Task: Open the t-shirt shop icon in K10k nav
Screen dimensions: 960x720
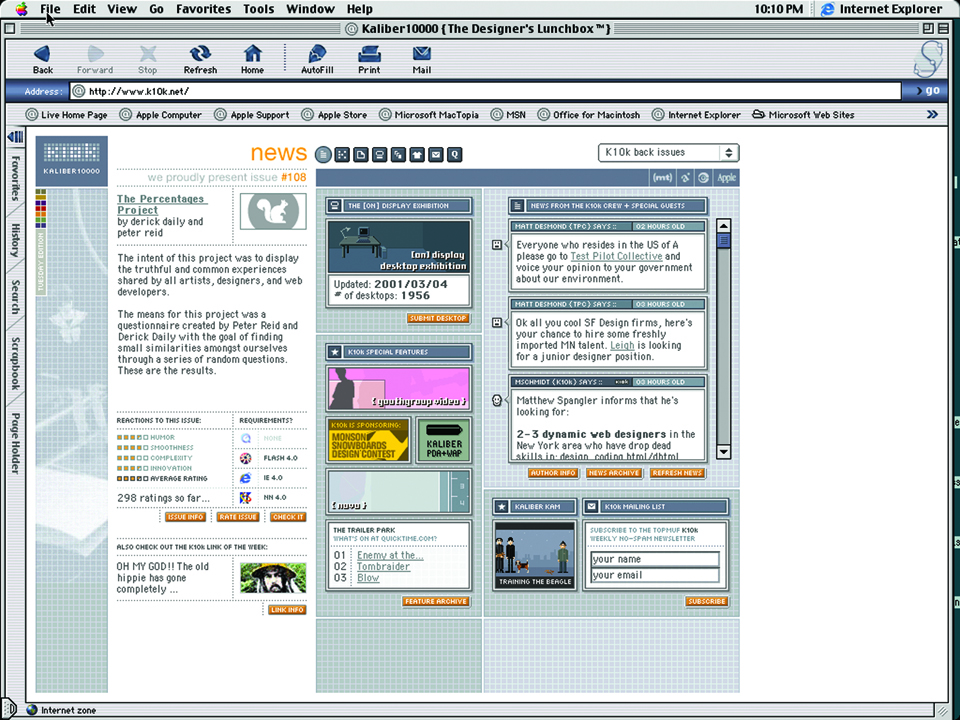Action: (x=417, y=155)
